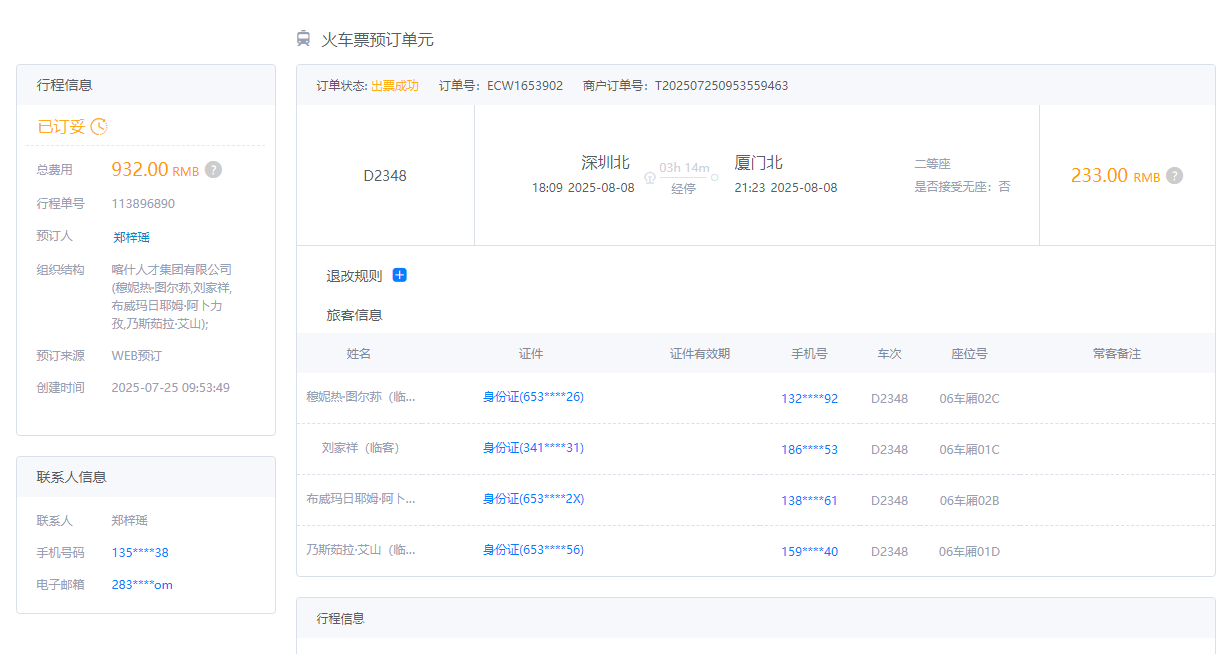Viewport: 1231px width, 654px height.
Task: Click the 出票成功 order status label
Action: tap(394, 86)
